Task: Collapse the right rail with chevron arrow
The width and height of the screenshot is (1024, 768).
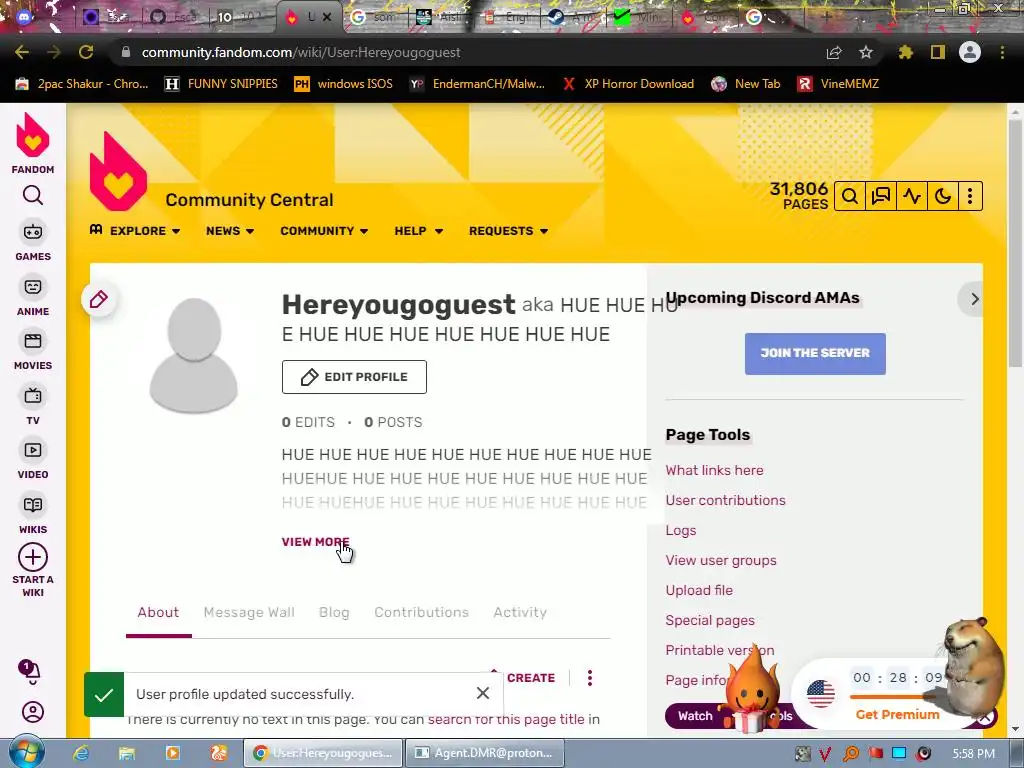Action: (x=974, y=299)
